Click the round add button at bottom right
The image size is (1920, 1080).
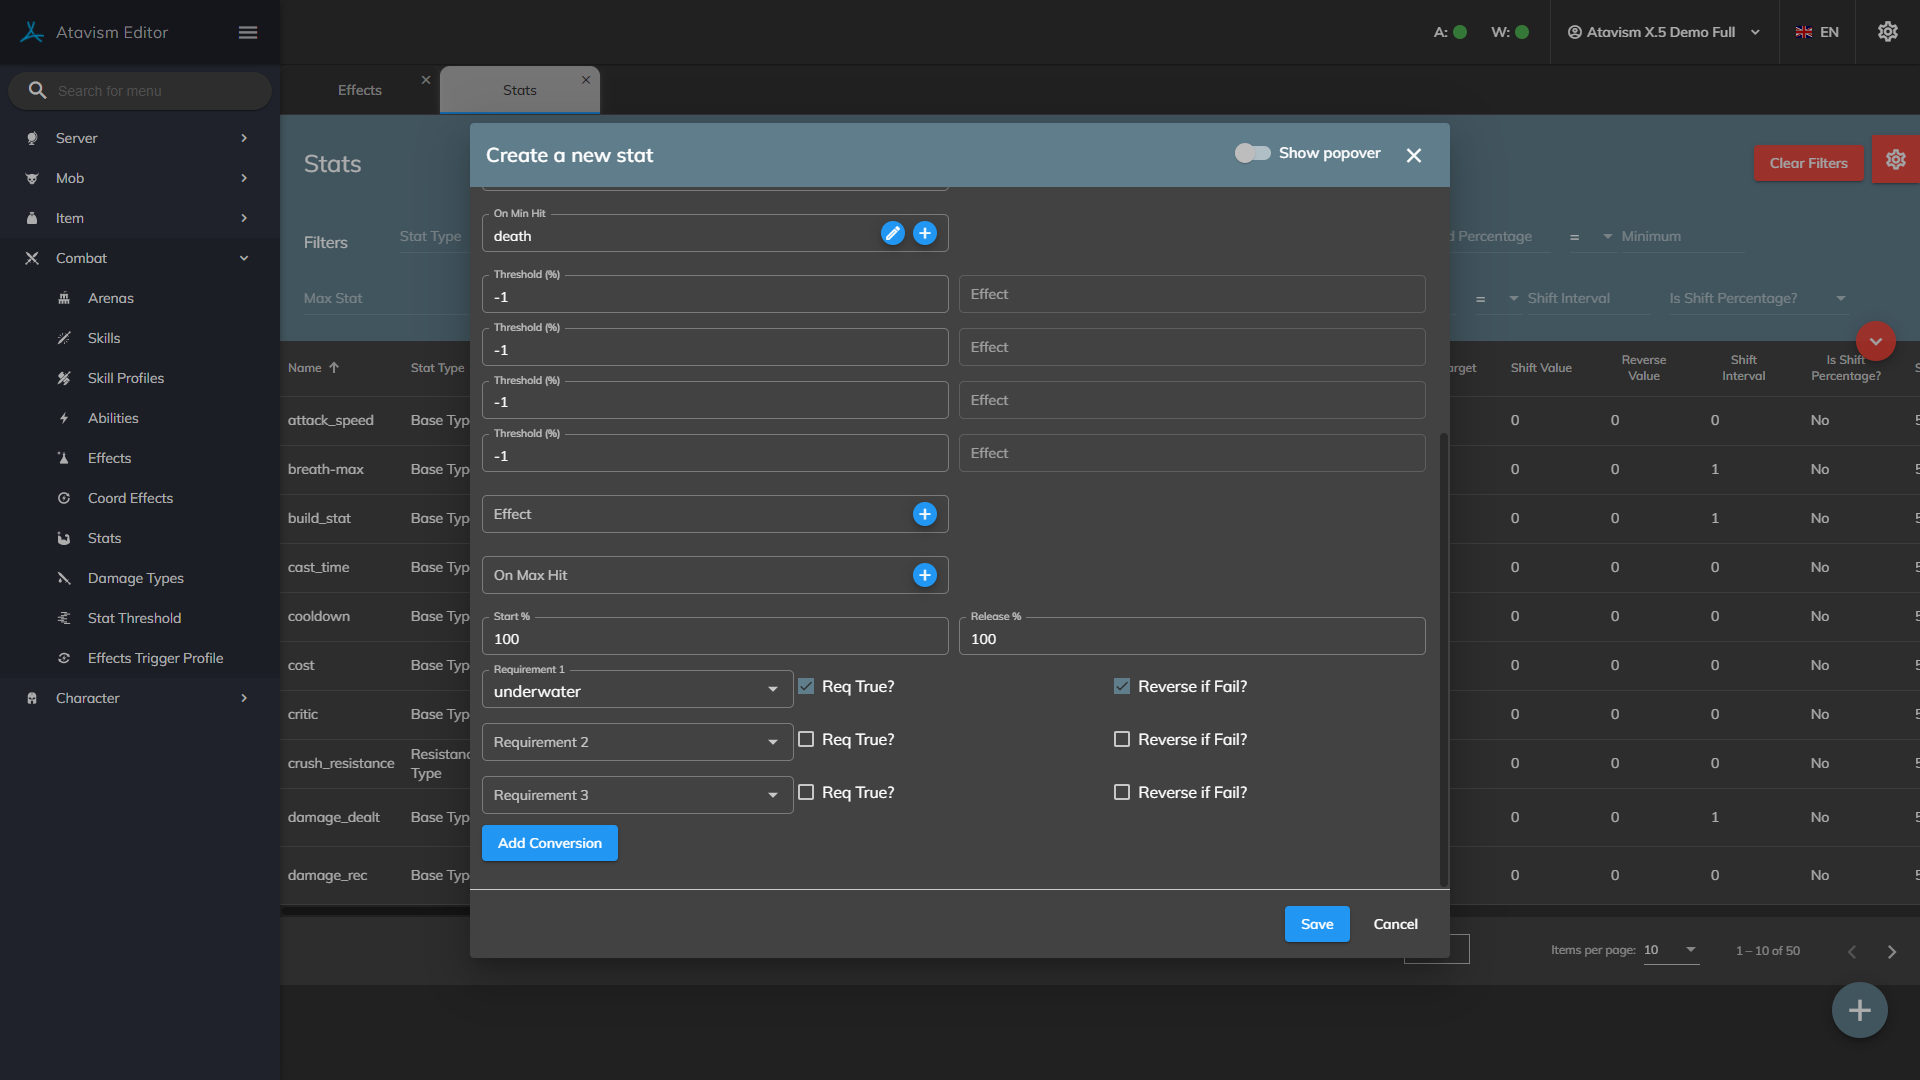click(x=1859, y=1010)
